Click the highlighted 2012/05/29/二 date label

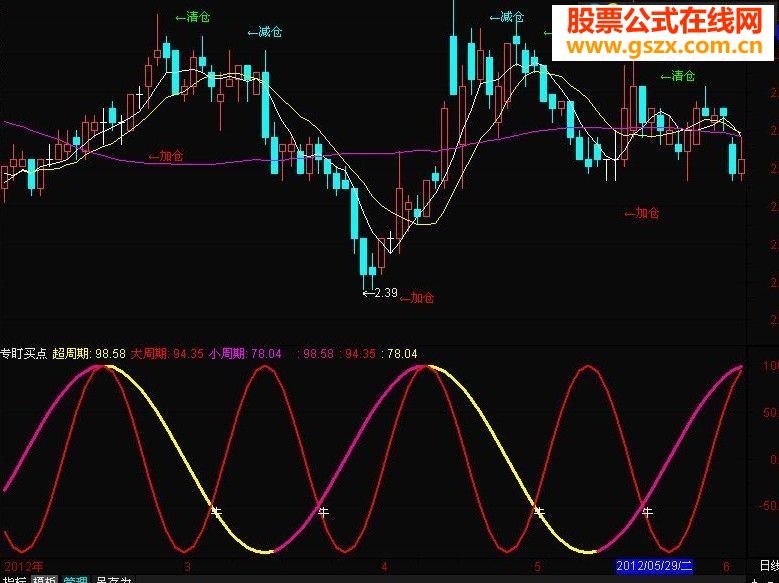point(654,566)
